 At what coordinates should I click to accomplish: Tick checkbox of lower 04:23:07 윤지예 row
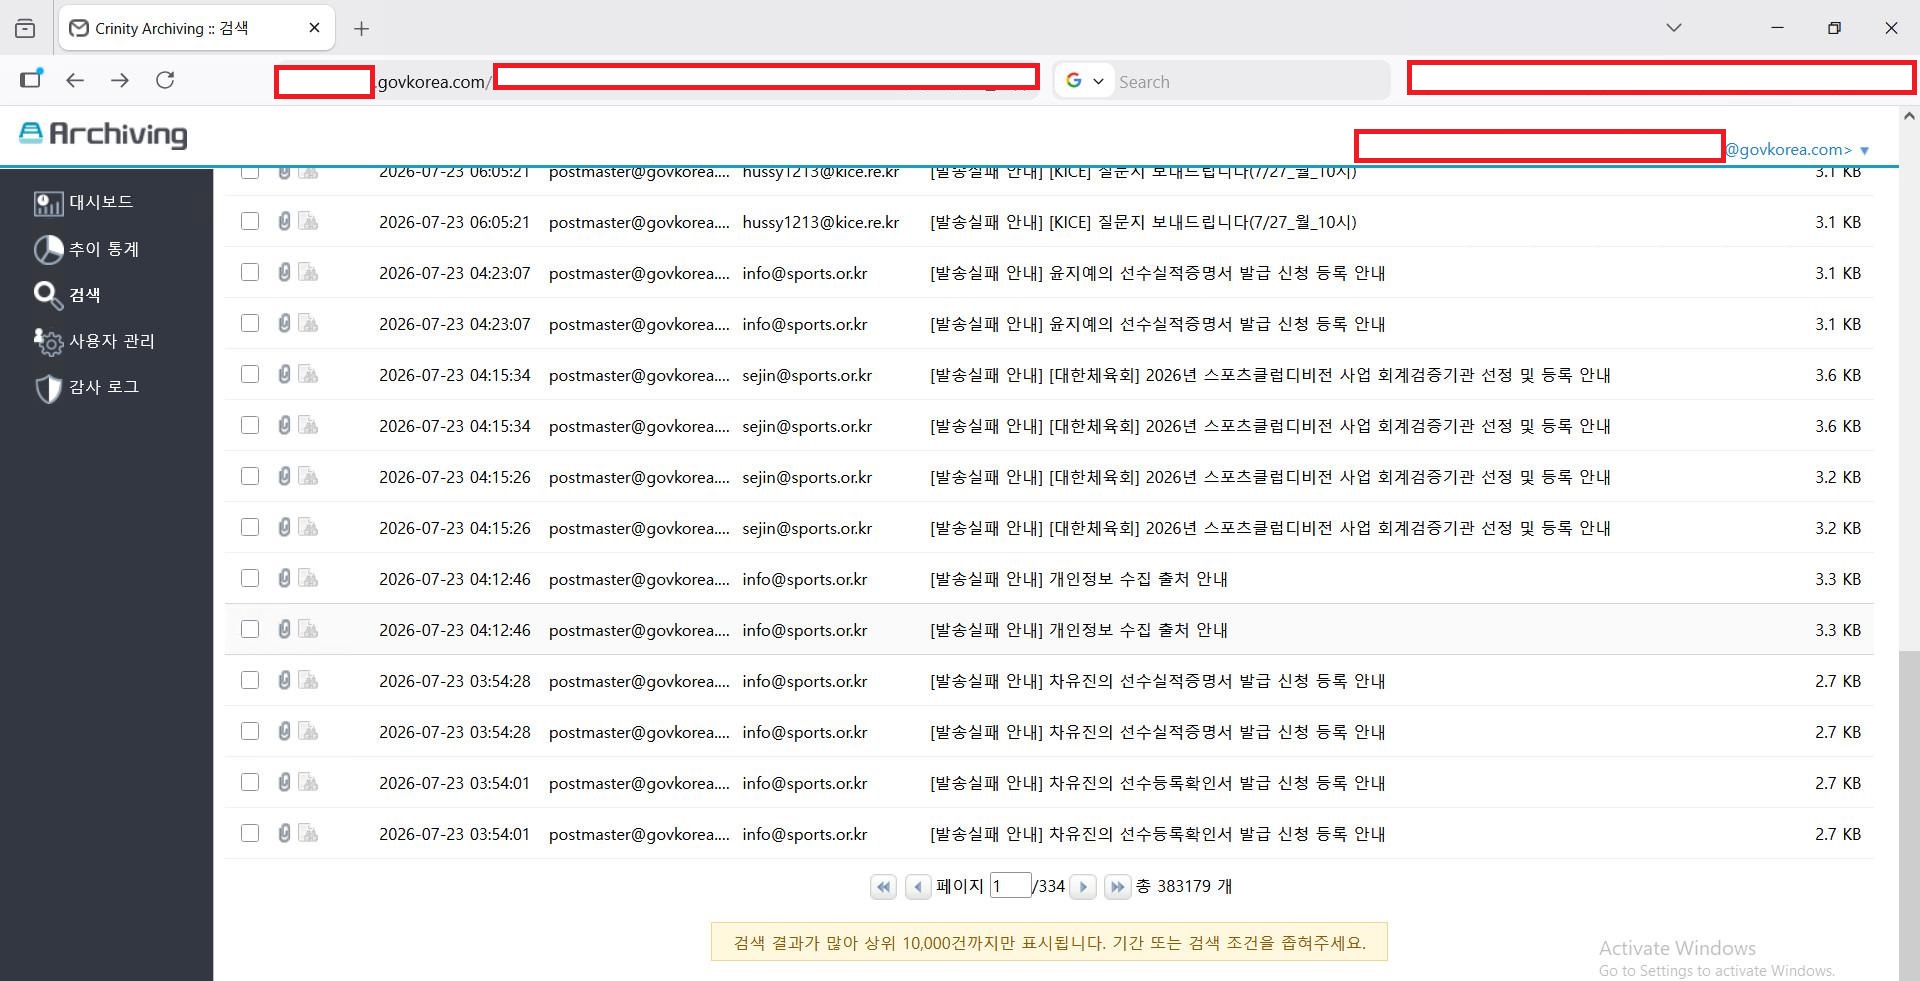250,323
